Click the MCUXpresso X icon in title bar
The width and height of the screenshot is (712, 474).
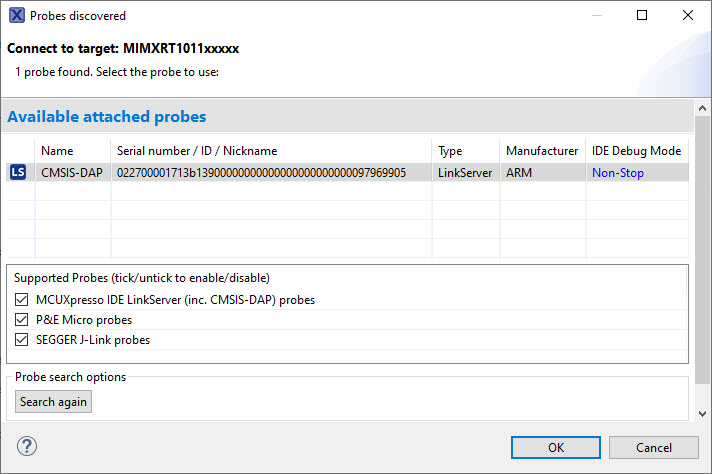coord(16,16)
